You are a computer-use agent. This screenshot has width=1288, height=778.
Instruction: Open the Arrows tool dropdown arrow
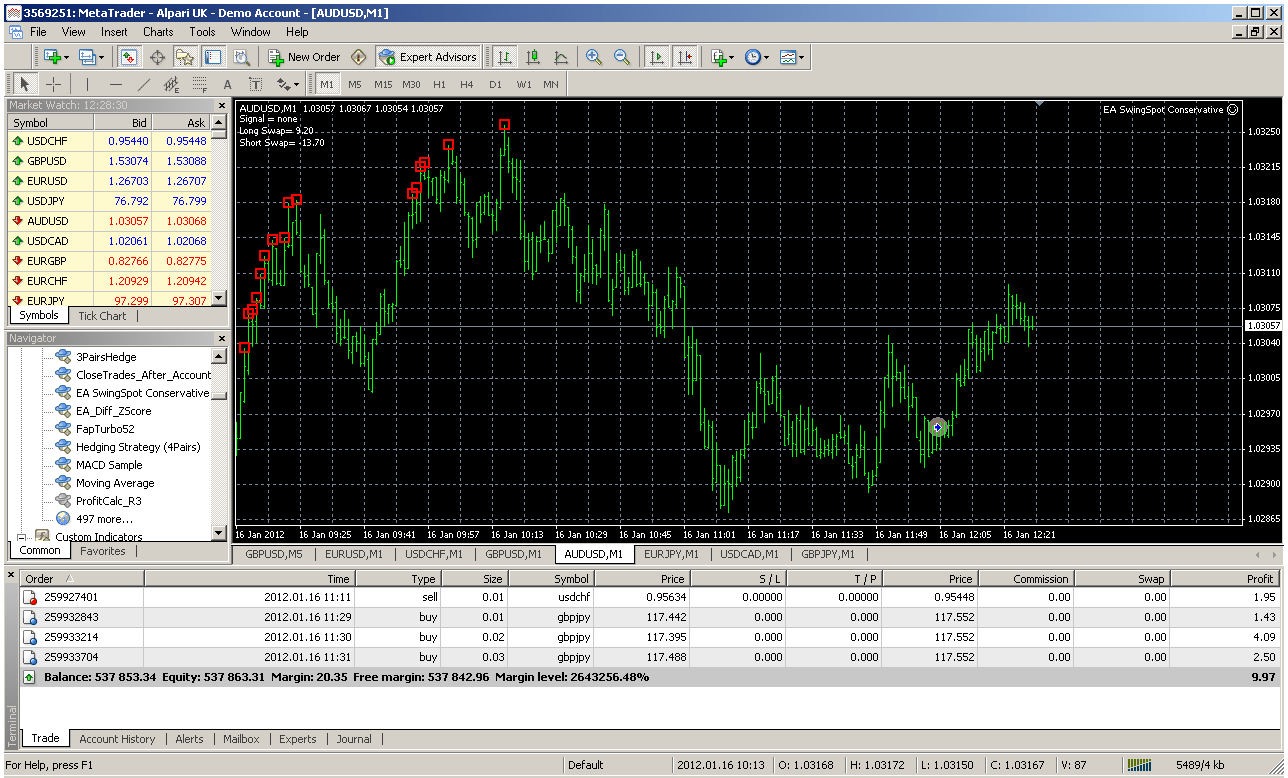click(x=297, y=84)
